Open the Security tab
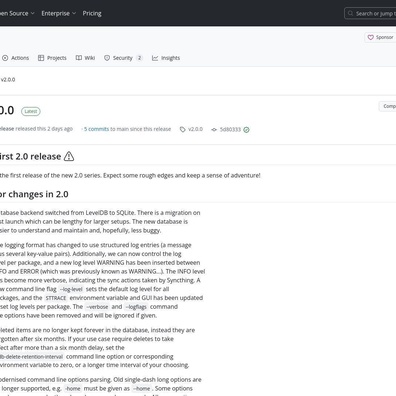The width and height of the screenshot is (396, 396). pos(123,58)
